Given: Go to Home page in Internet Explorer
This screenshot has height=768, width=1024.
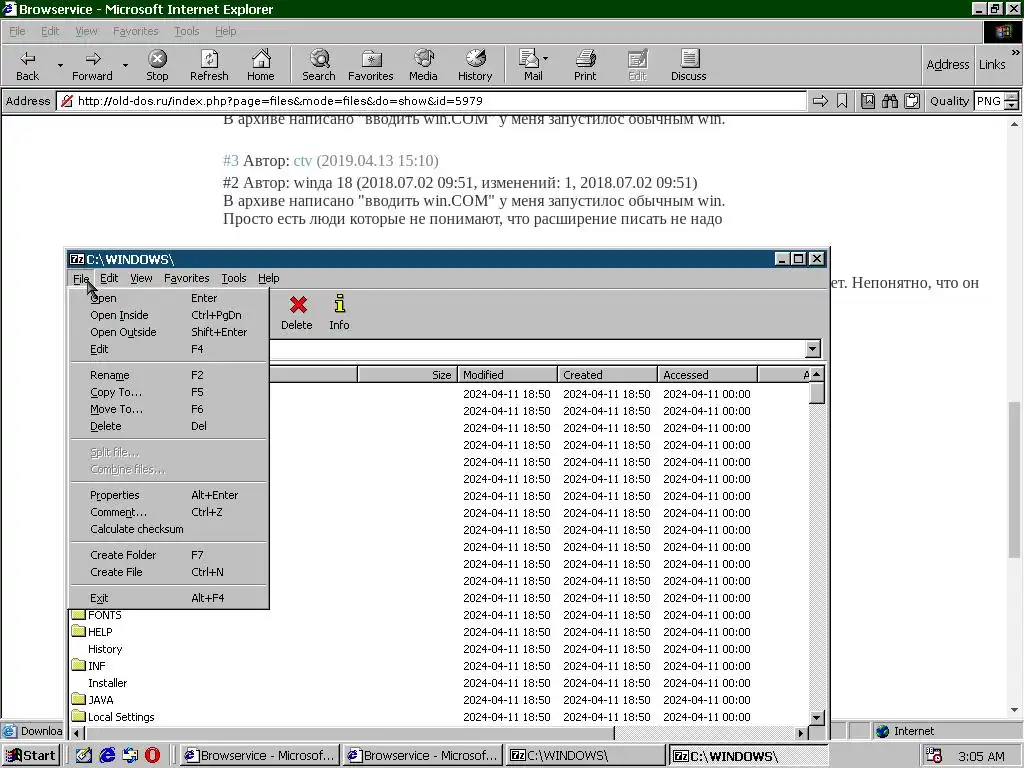Looking at the screenshot, I should click(261, 65).
